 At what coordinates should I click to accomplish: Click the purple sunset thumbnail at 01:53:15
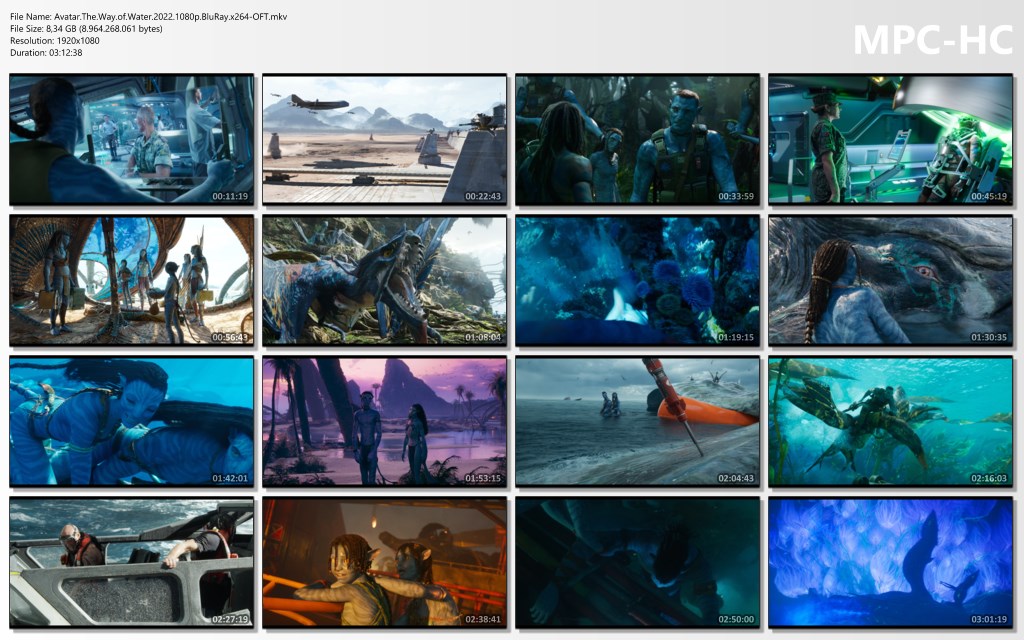coord(385,422)
